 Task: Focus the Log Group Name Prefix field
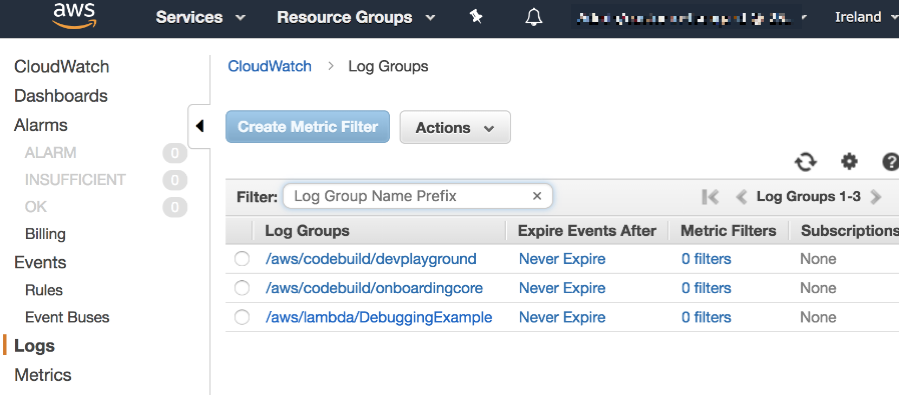pyautogui.click(x=417, y=196)
